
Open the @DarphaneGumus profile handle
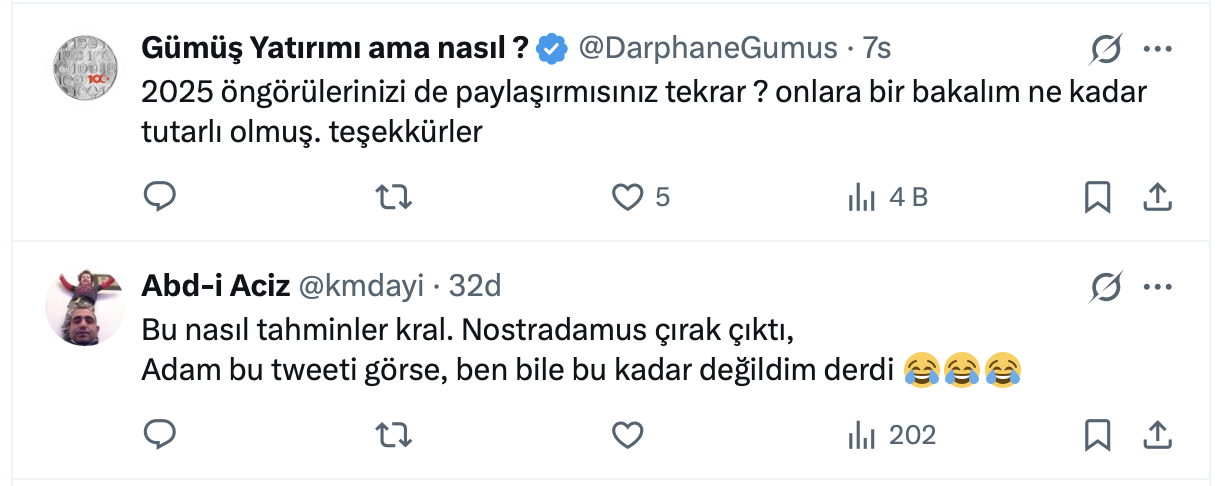[709, 47]
